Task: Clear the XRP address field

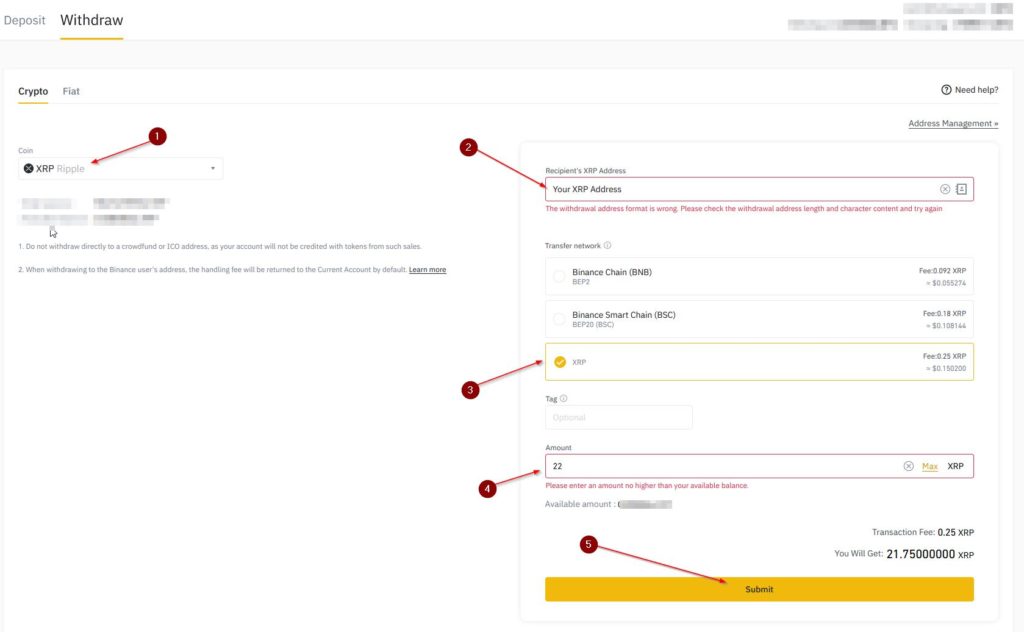Action: click(944, 189)
